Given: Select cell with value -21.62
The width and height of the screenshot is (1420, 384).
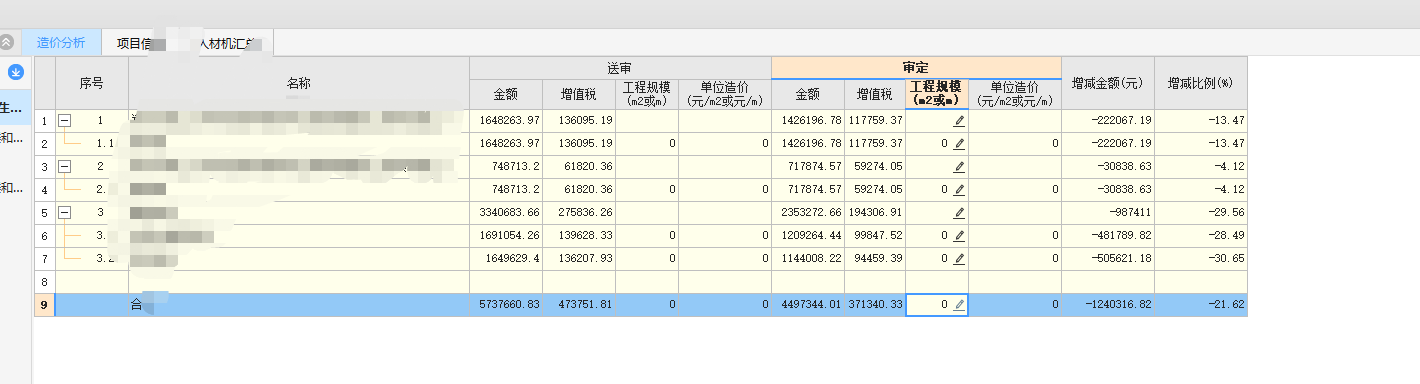Looking at the screenshot, I should point(1200,304).
